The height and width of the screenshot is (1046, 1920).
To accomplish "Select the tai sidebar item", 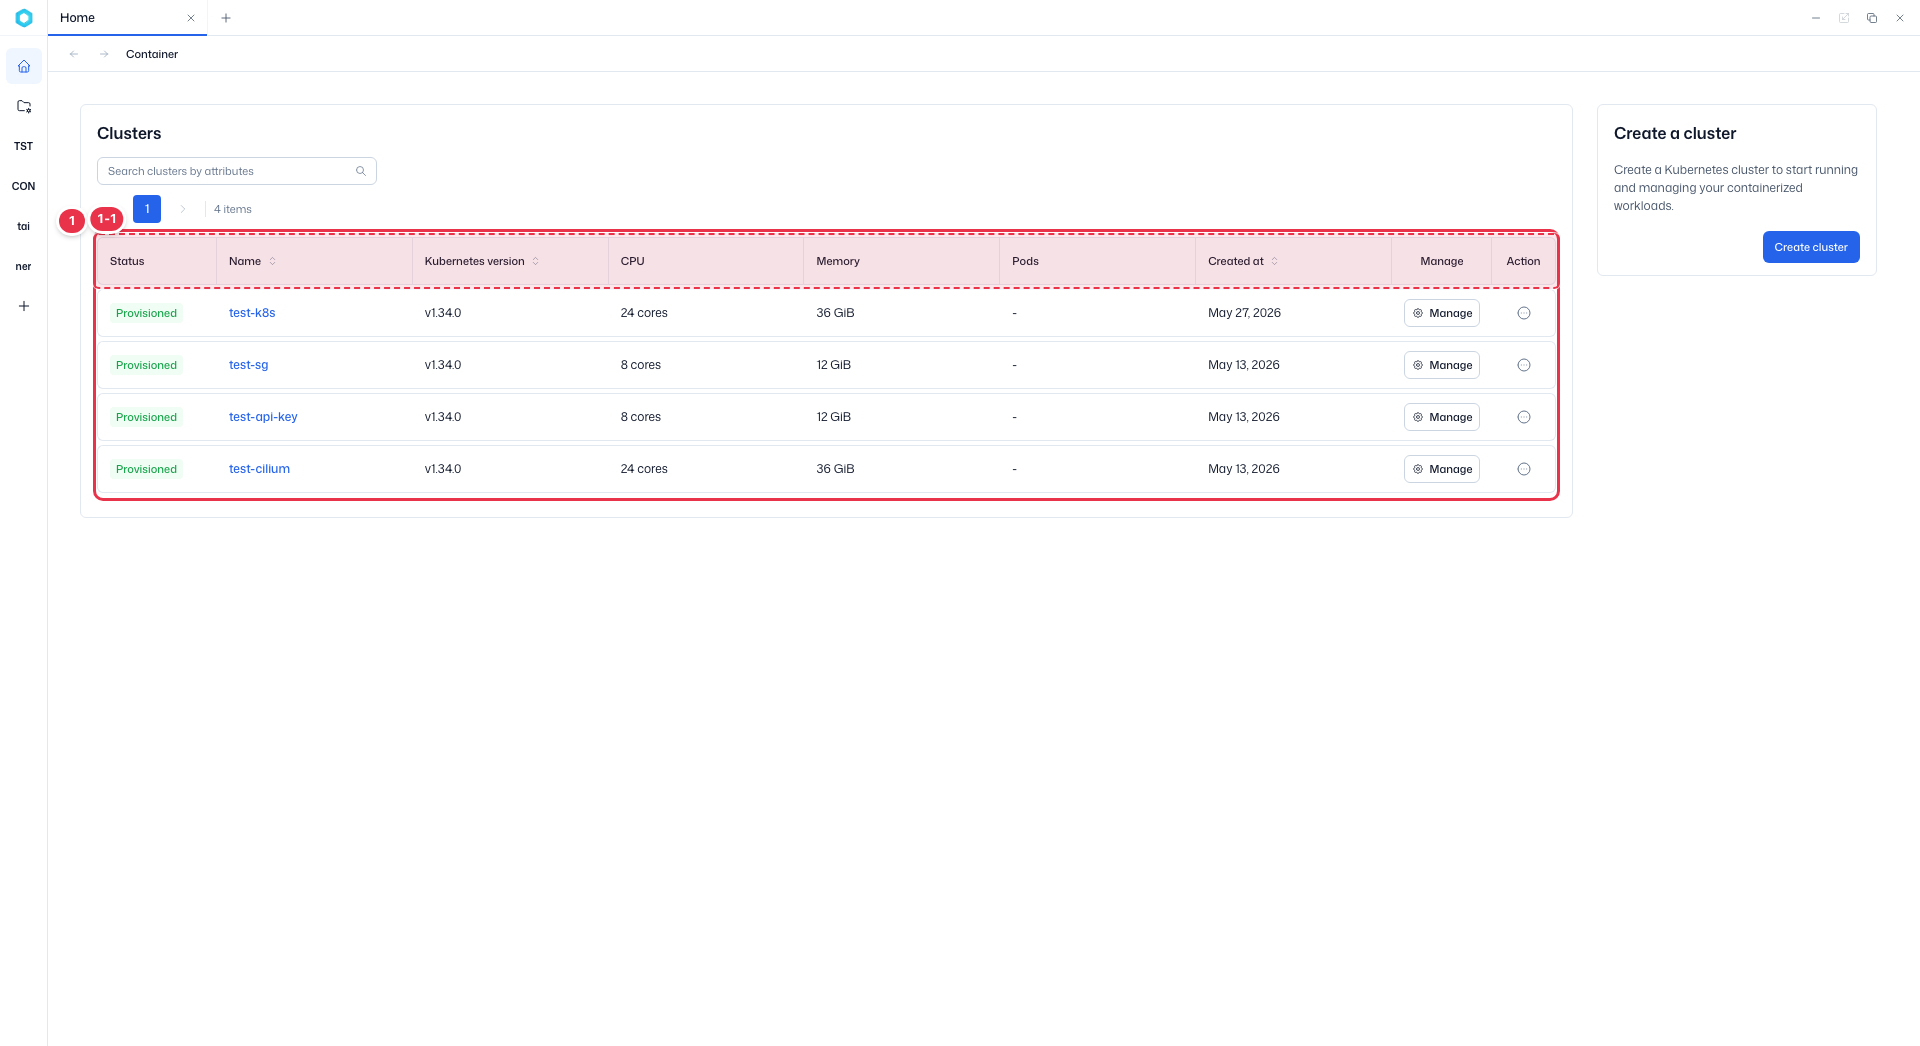I will 24,226.
